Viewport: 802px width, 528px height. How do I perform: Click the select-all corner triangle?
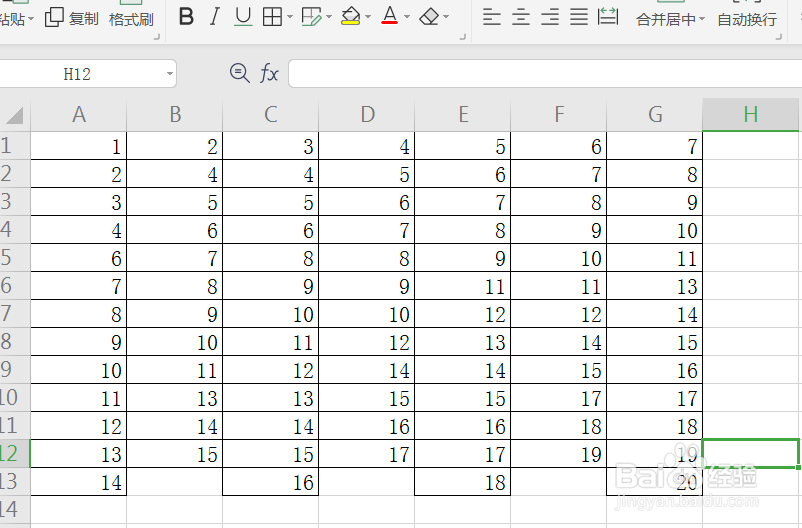(x=14, y=116)
